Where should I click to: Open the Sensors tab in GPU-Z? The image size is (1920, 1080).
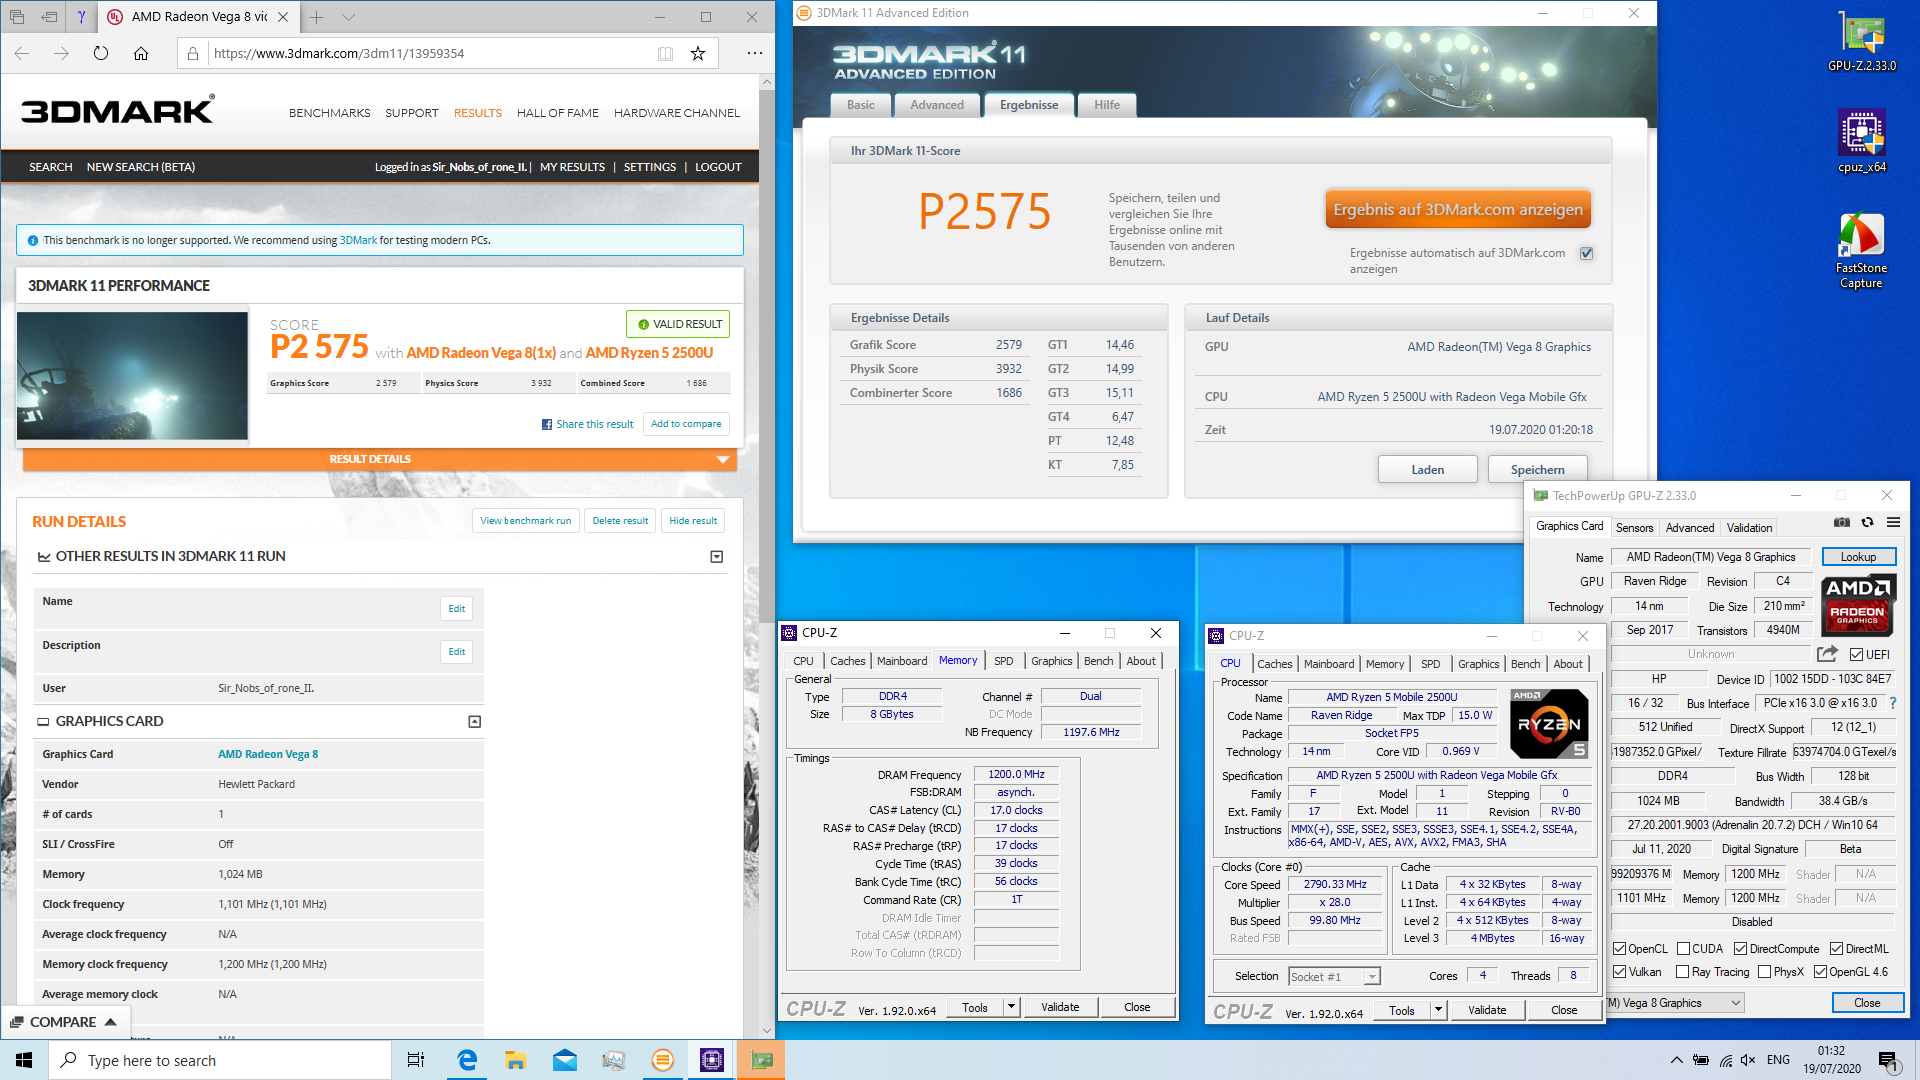click(x=1634, y=528)
